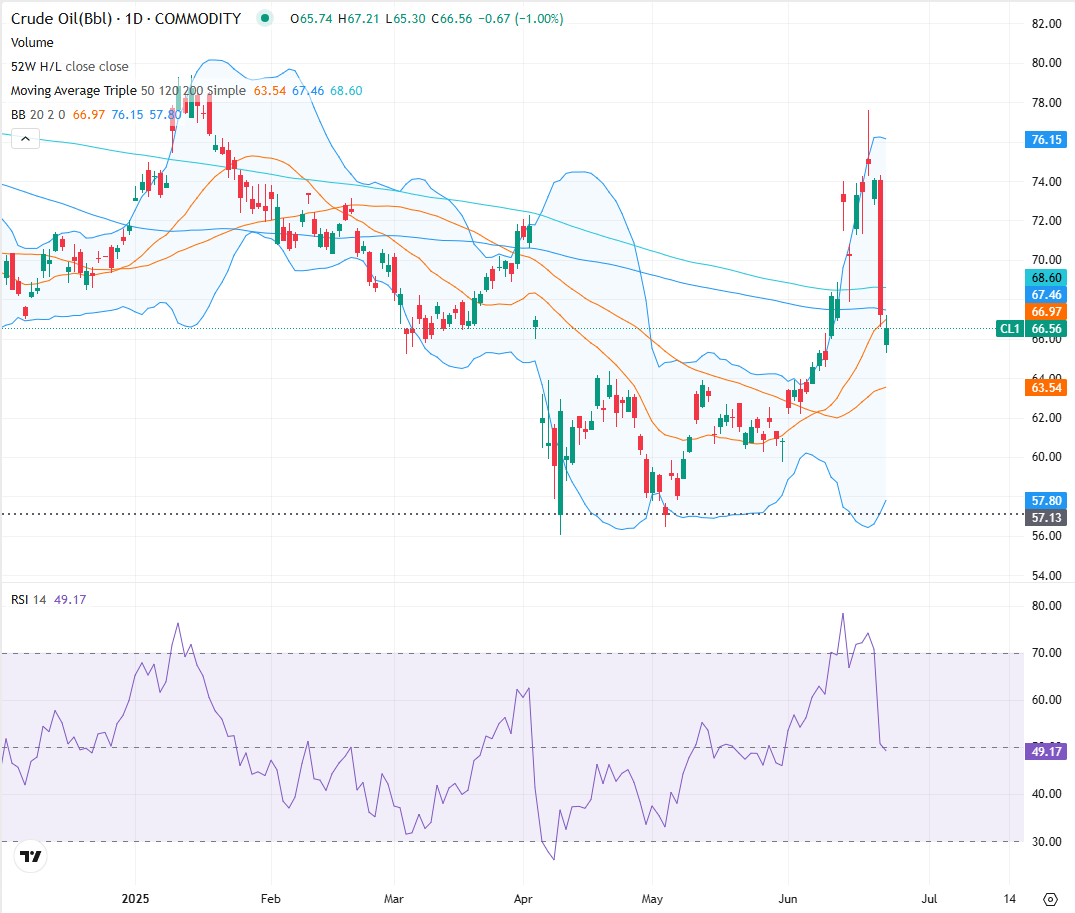Select the Moving Average Triple legend
The image size is (1075, 913).
tap(128, 91)
